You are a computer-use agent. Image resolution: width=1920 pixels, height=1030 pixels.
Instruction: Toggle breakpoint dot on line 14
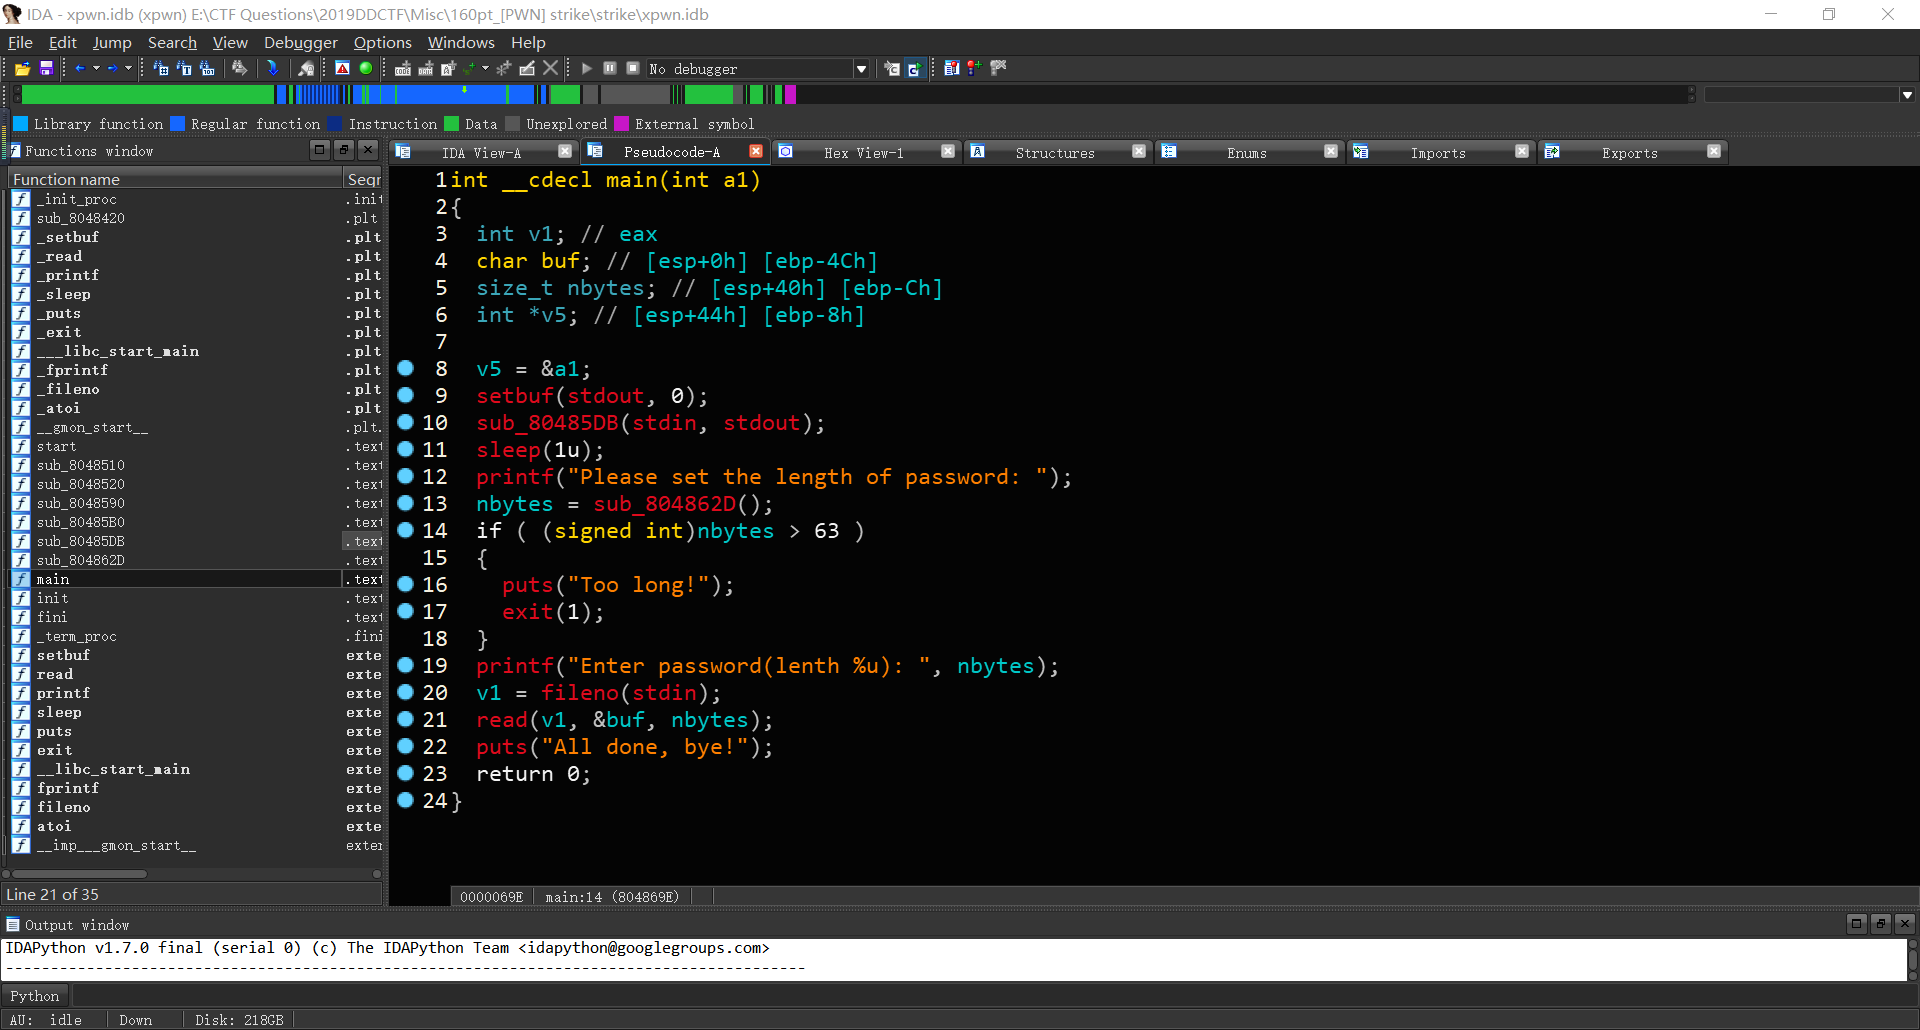click(405, 530)
